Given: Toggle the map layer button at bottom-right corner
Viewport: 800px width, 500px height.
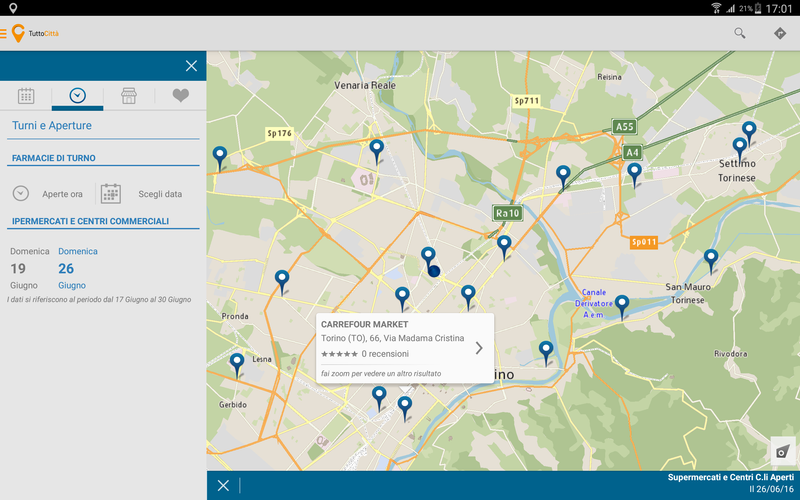Looking at the screenshot, I should pyautogui.click(x=783, y=452).
